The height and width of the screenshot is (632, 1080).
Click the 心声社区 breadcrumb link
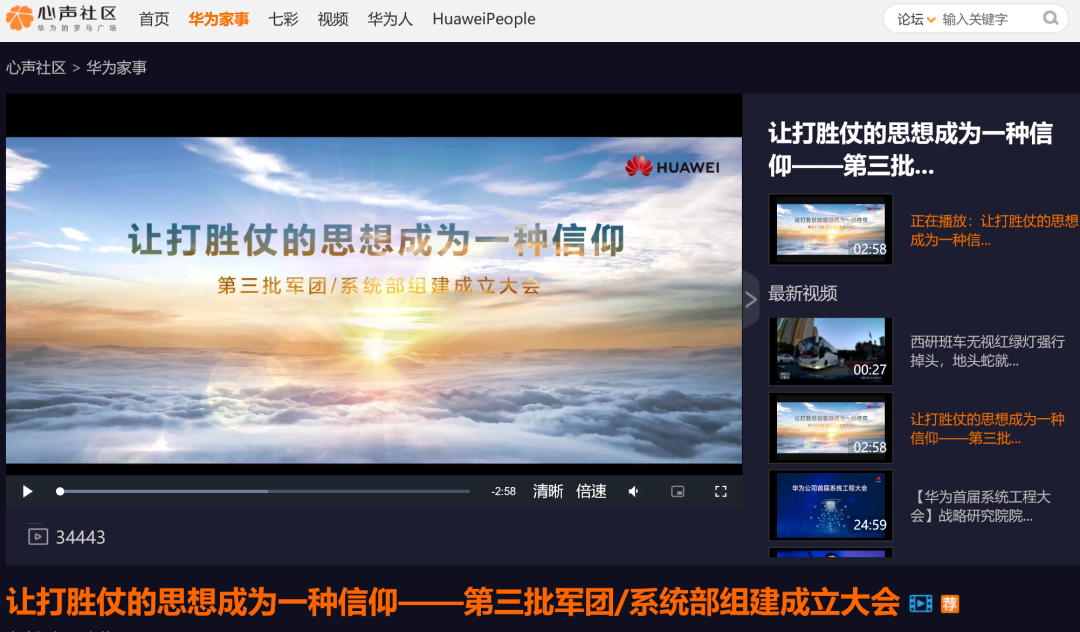(36, 68)
